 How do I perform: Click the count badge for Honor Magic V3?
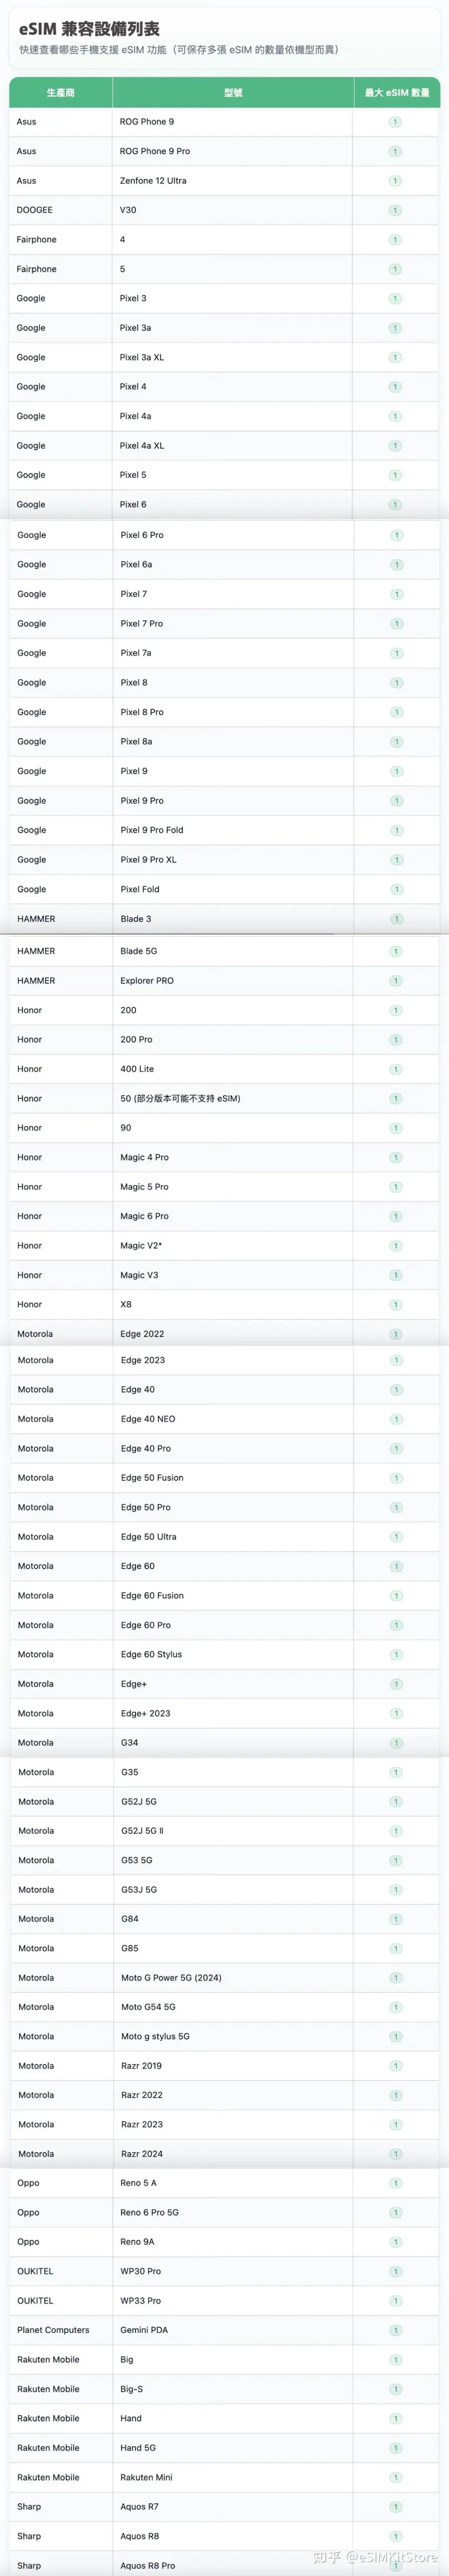point(396,1275)
